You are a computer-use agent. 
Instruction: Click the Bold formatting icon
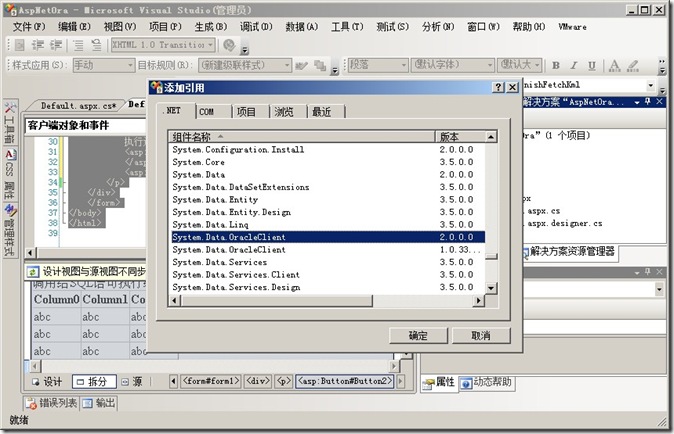(x=556, y=65)
